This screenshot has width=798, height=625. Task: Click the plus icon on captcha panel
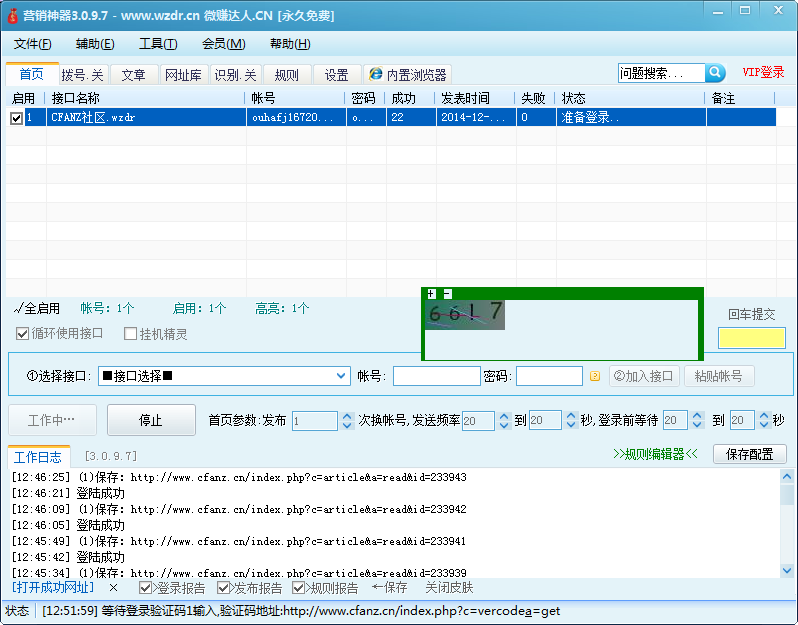431,294
